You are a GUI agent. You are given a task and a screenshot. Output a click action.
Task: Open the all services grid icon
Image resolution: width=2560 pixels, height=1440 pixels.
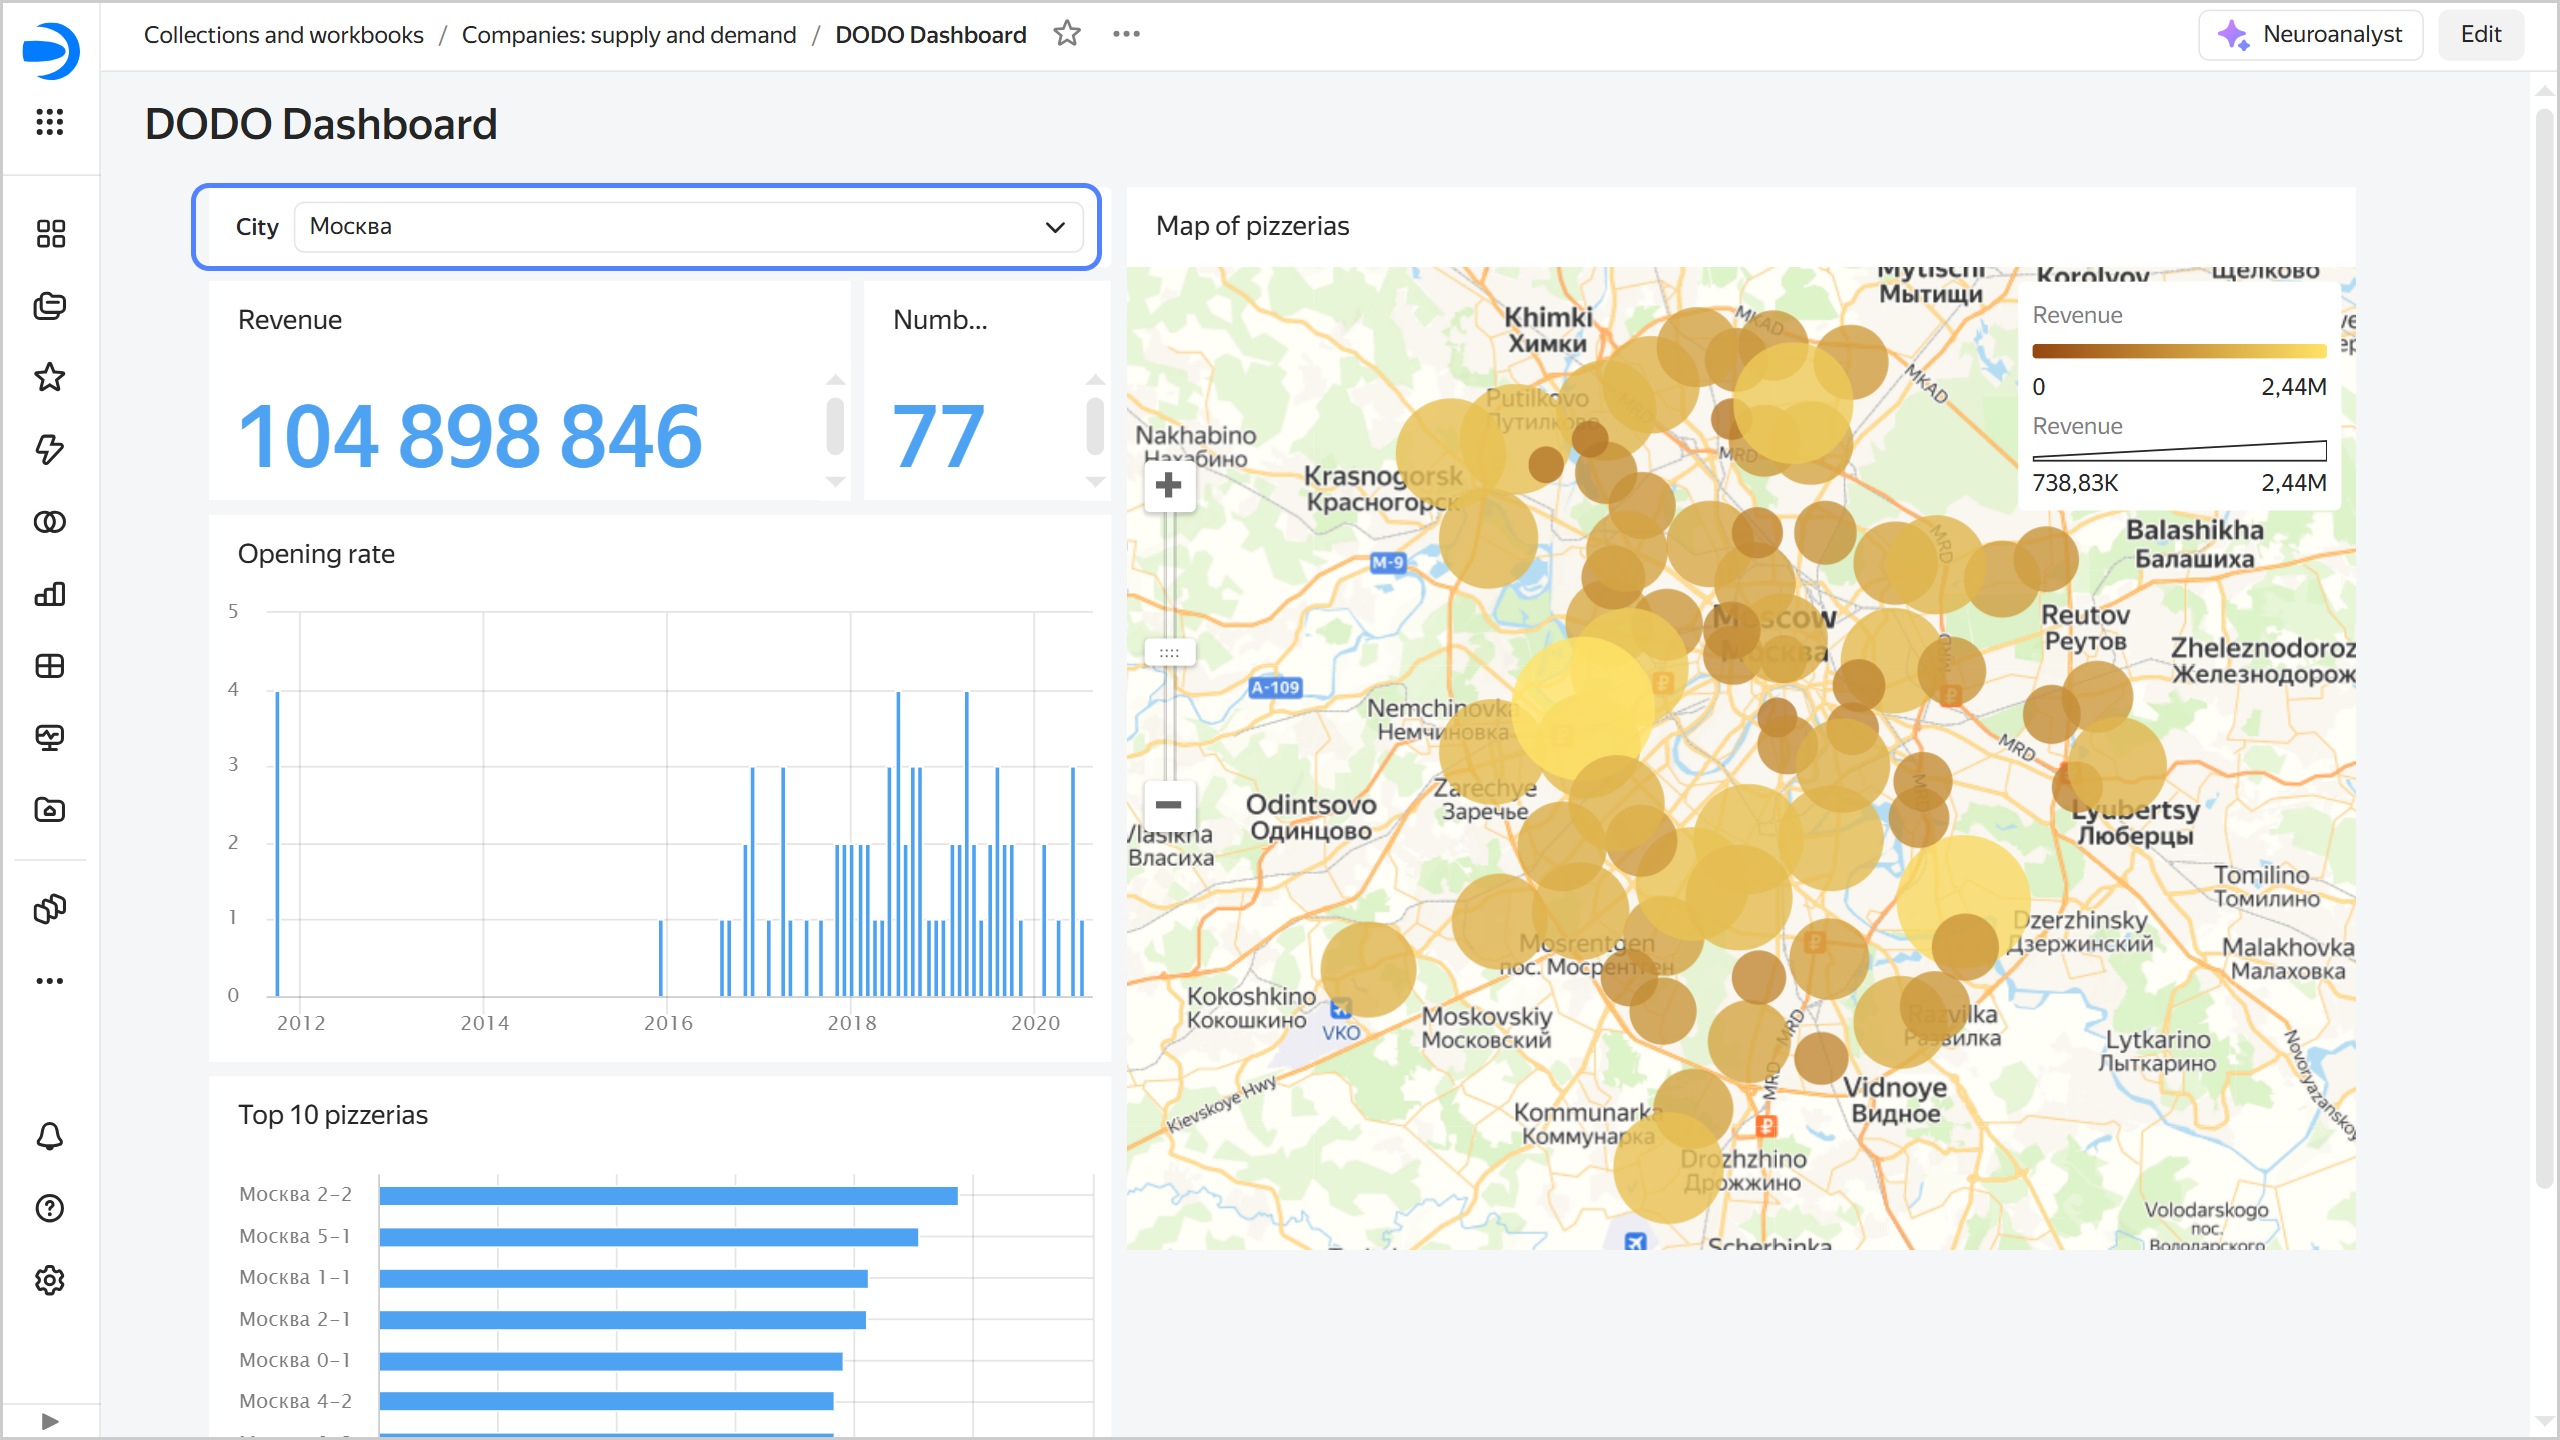click(x=50, y=122)
